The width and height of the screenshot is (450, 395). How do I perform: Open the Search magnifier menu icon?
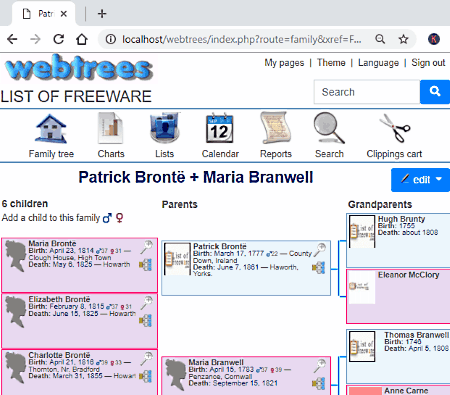(x=329, y=129)
